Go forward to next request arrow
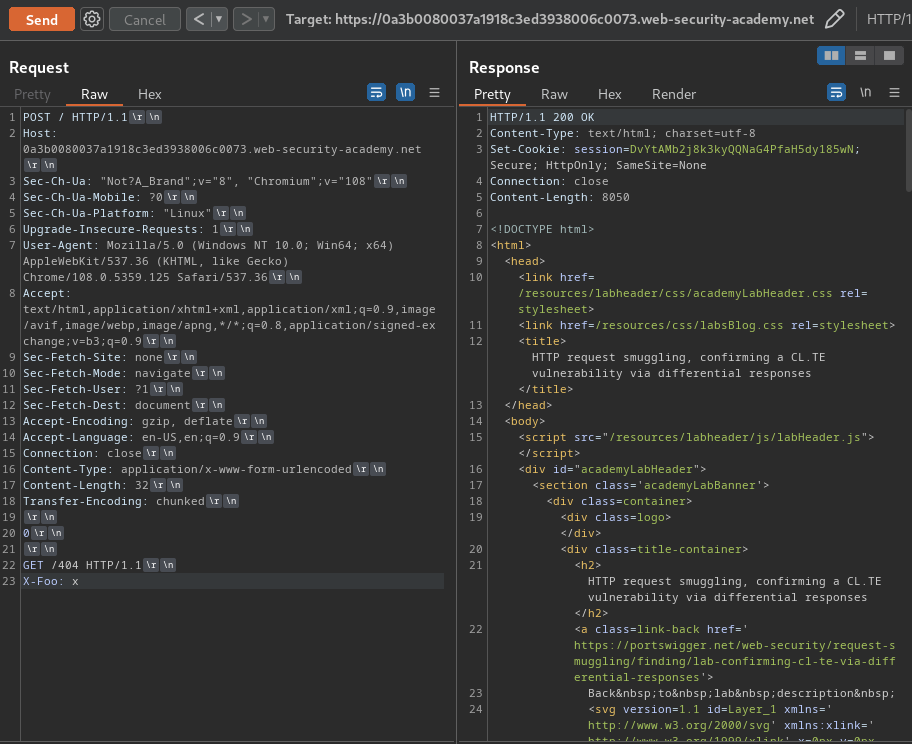Screen dimensions: 912x744 [246, 19]
